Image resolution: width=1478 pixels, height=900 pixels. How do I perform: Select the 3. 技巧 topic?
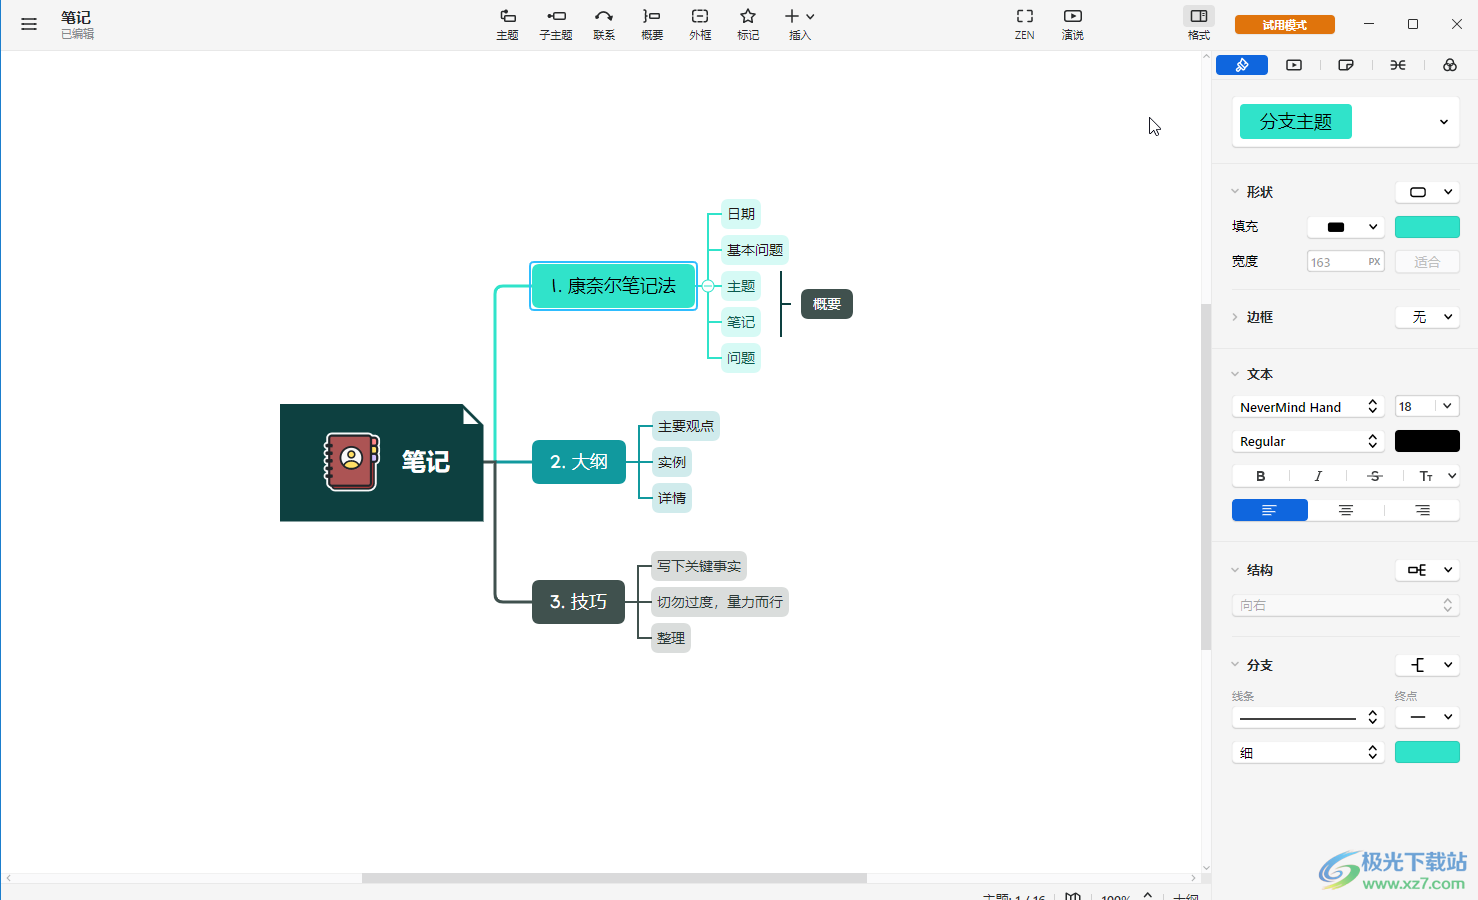(578, 602)
